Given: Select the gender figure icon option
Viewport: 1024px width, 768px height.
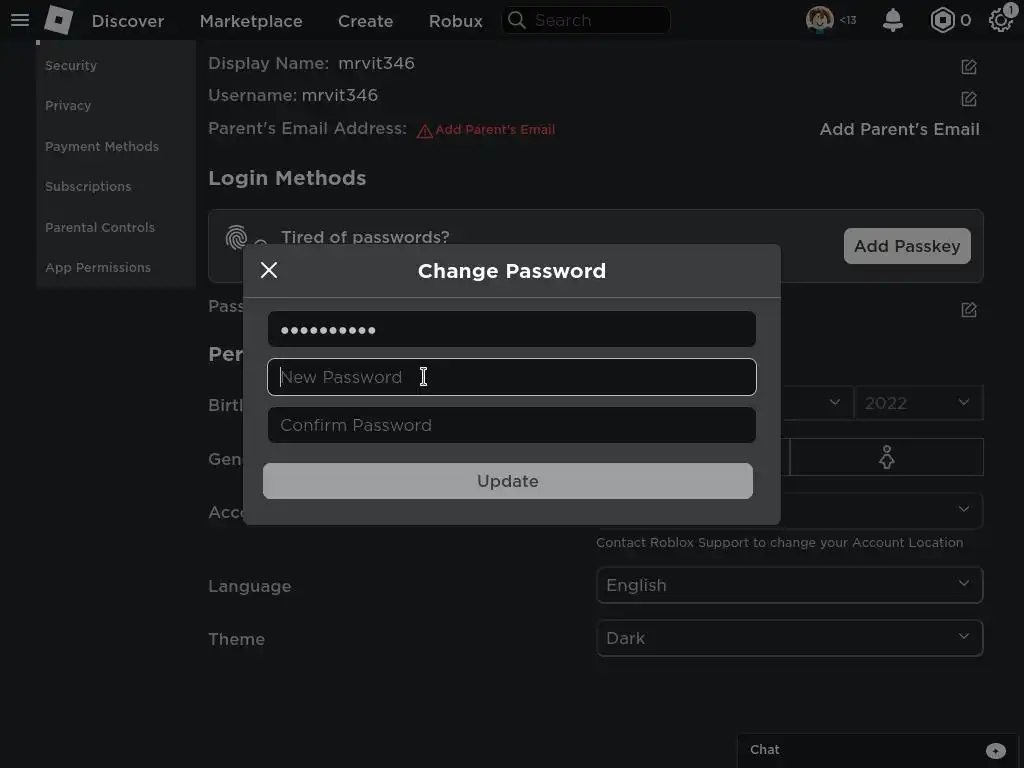Looking at the screenshot, I should point(886,457).
